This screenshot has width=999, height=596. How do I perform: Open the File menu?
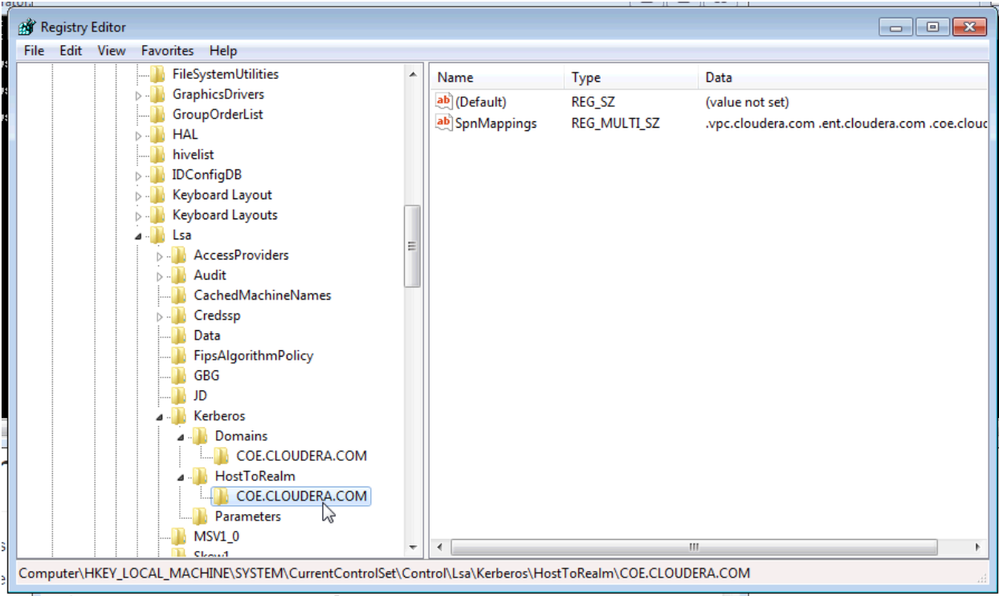coord(34,50)
